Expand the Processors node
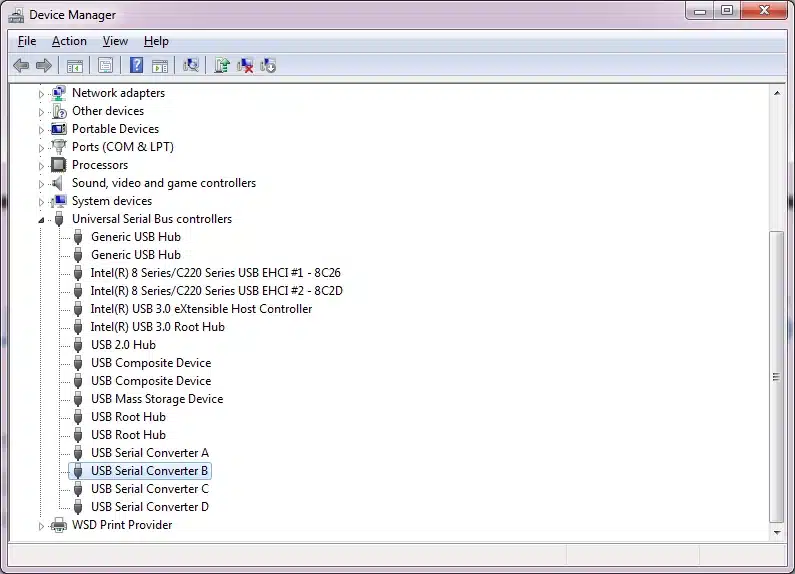This screenshot has height=574, width=795. click(x=41, y=166)
